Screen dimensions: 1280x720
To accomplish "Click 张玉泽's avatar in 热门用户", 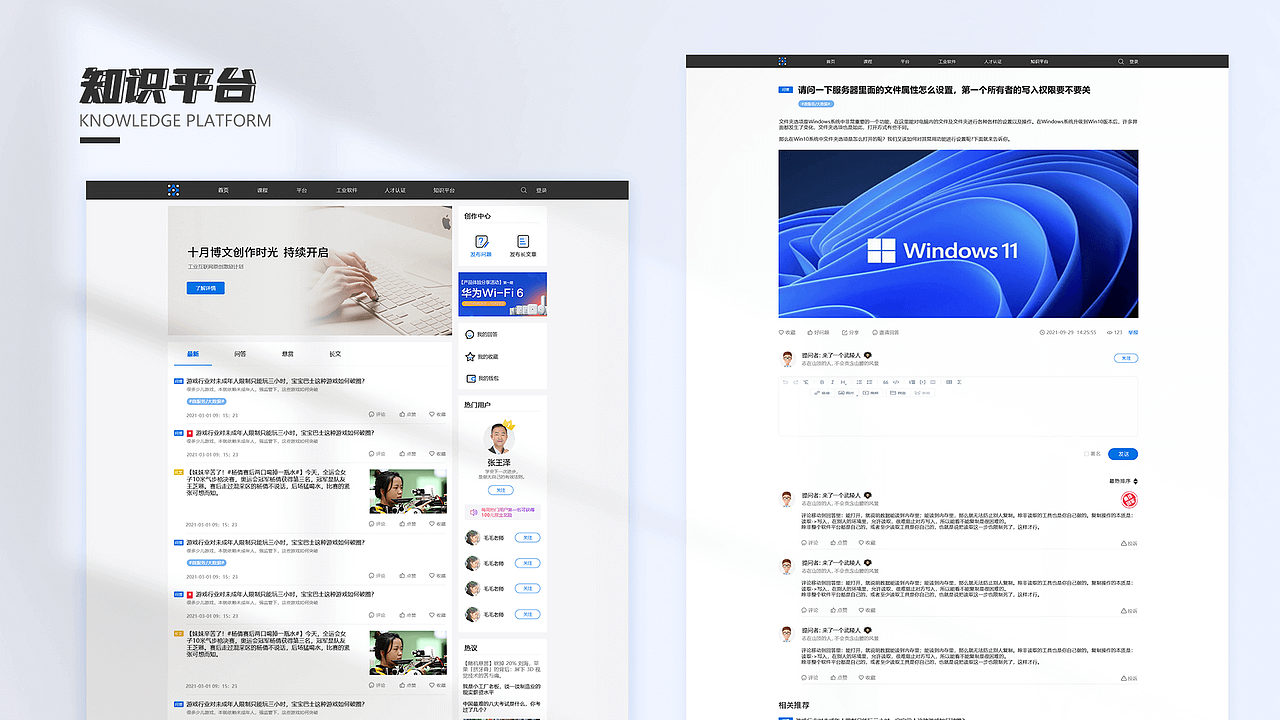I will tap(500, 438).
